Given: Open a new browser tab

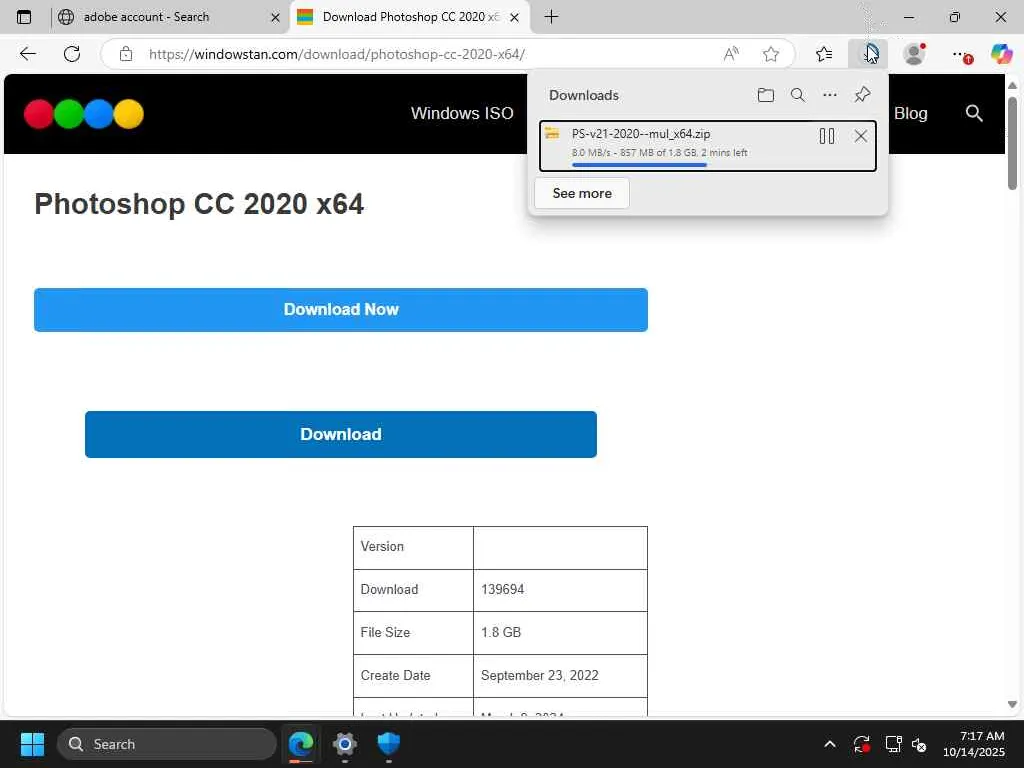Looking at the screenshot, I should pos(551,17).
